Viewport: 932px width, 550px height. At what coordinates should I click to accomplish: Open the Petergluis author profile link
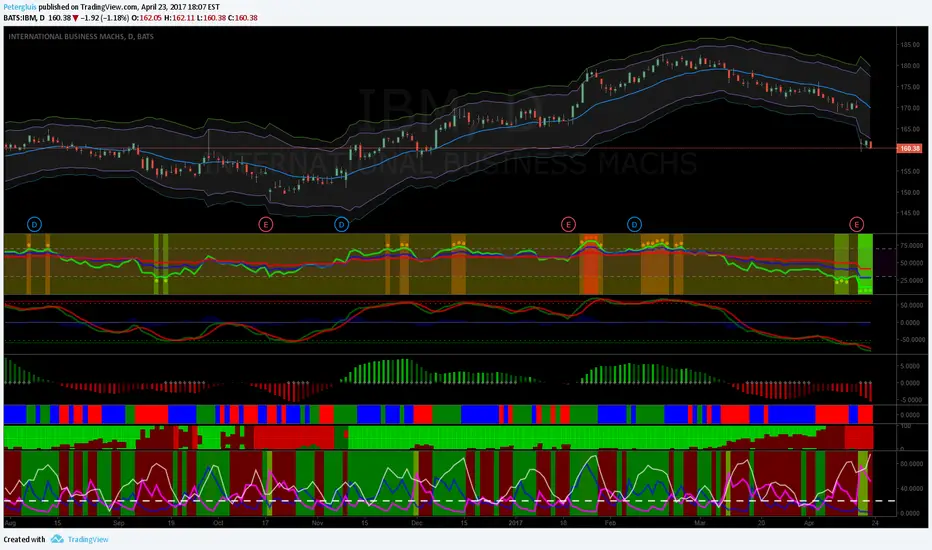tap(20, 7)
